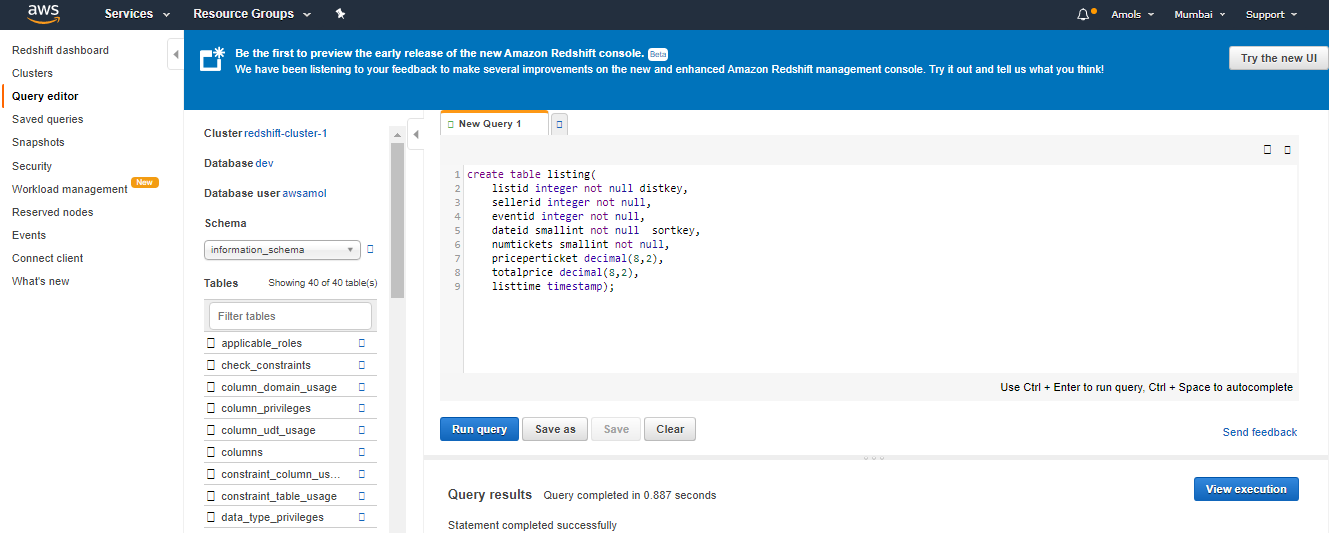Click the Filter tables input field
This screenshot has width=1329, height=533.
(x=290, y=316)
